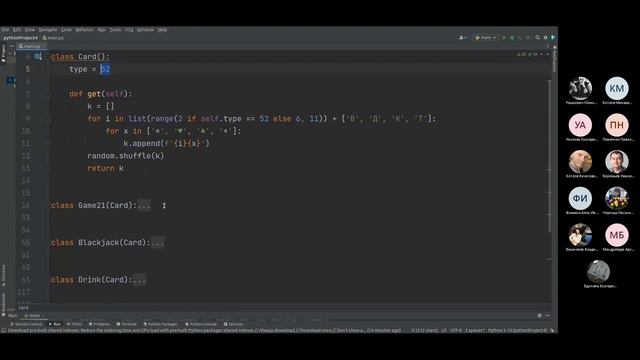Screen dimensions: 640x360
Task: Open the Tools menu
Action: [115, 30]
